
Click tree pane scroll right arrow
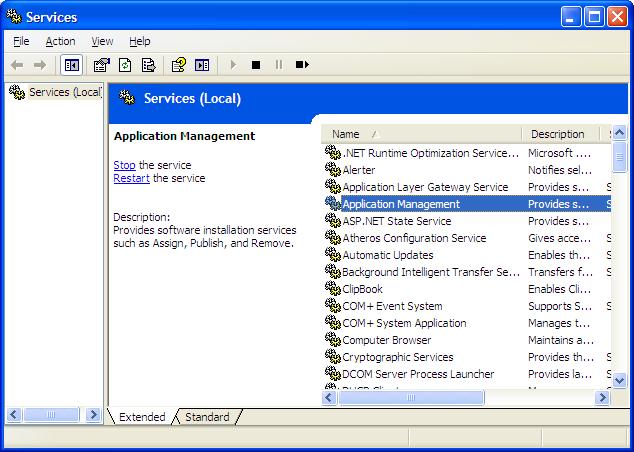(93, 414)
